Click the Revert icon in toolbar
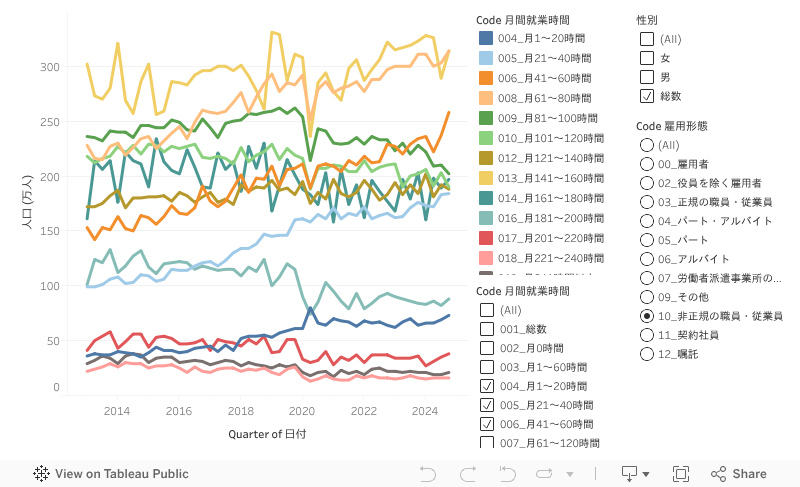Image resolution: width=800 pixels, height=487 pixels. [x=507, y=474]
